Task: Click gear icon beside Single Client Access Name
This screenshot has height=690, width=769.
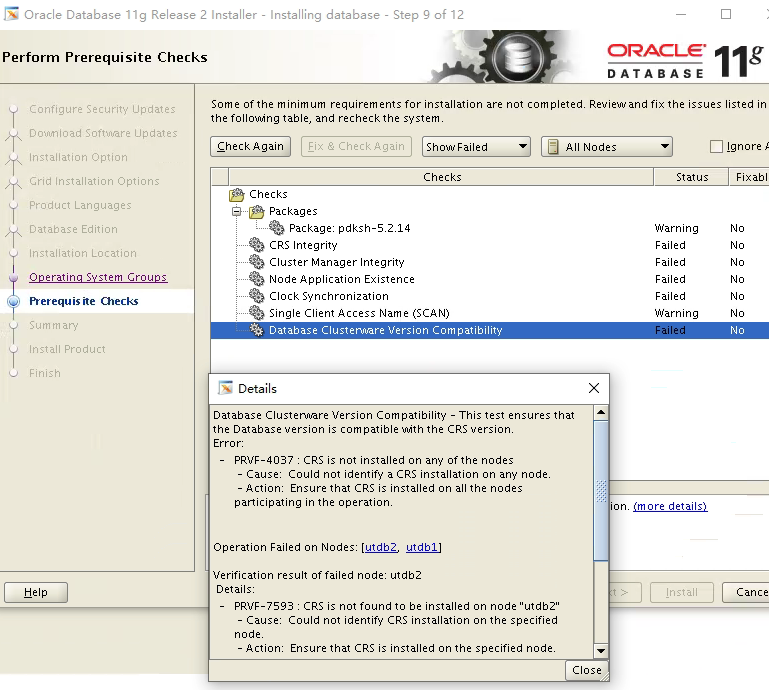Action: [256, 313]
